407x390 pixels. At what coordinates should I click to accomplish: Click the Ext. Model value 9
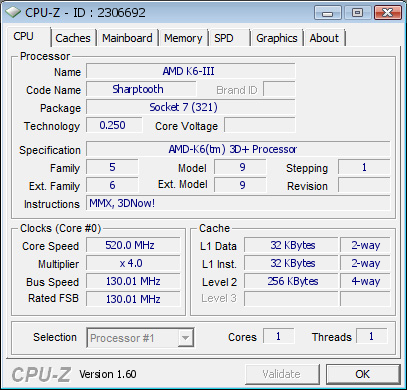coord(240,185)
